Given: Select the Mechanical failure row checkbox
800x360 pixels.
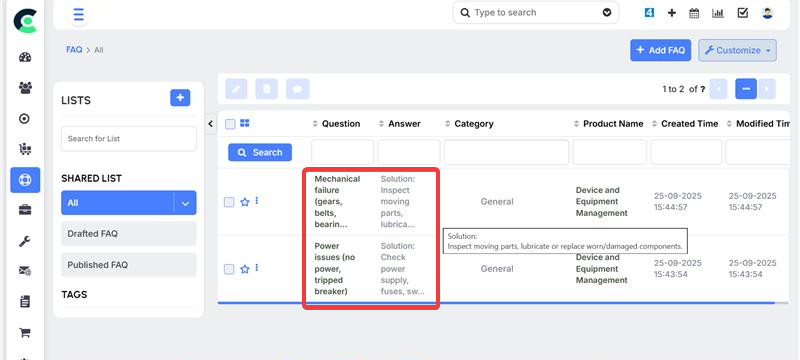Looking at the screenshot, I should pos(229,202).
